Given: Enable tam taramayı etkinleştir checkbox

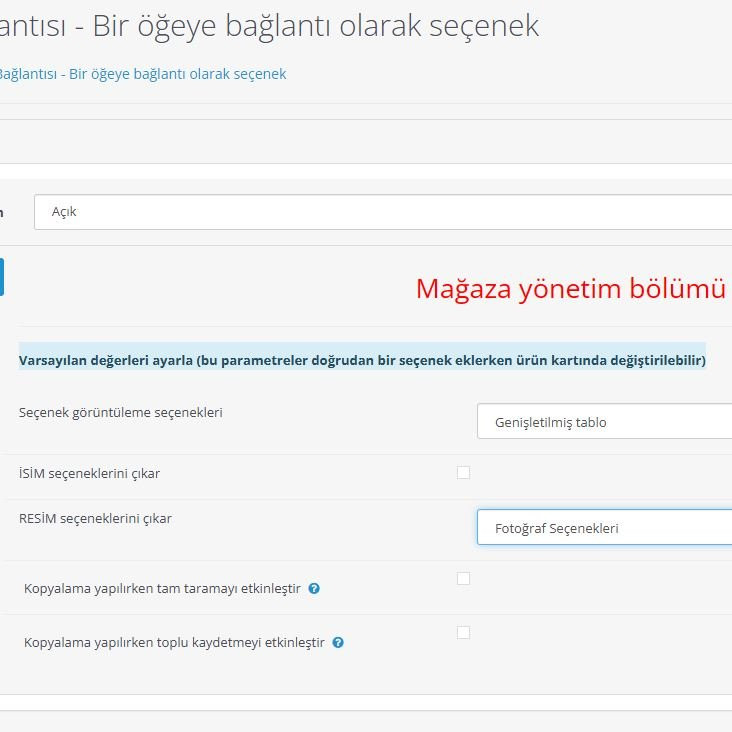Looking at the screenshot, I should pyautogui.click(x=464, y=578).
